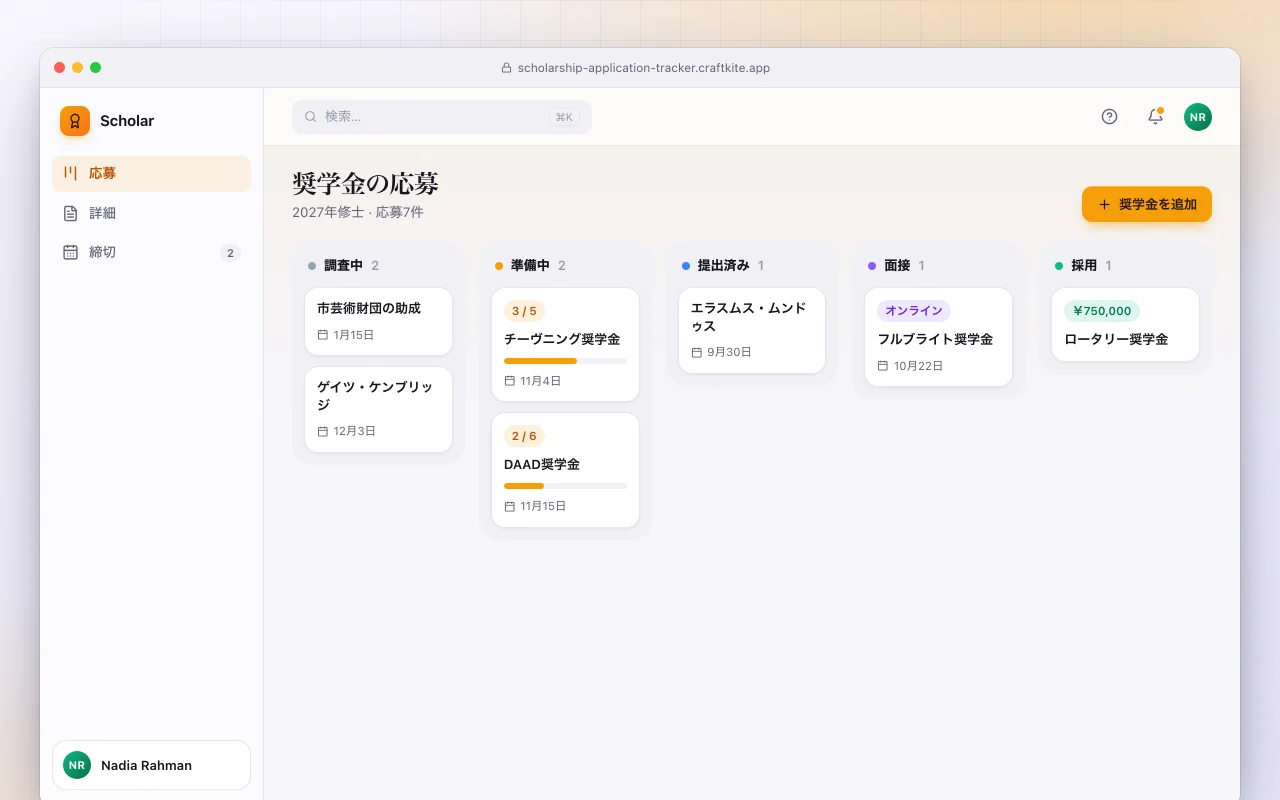Image resolution: width=1280 pixels, height=800 pixels.
Task: Open the DAAD奨学金 card title
Action: (542, 464)
